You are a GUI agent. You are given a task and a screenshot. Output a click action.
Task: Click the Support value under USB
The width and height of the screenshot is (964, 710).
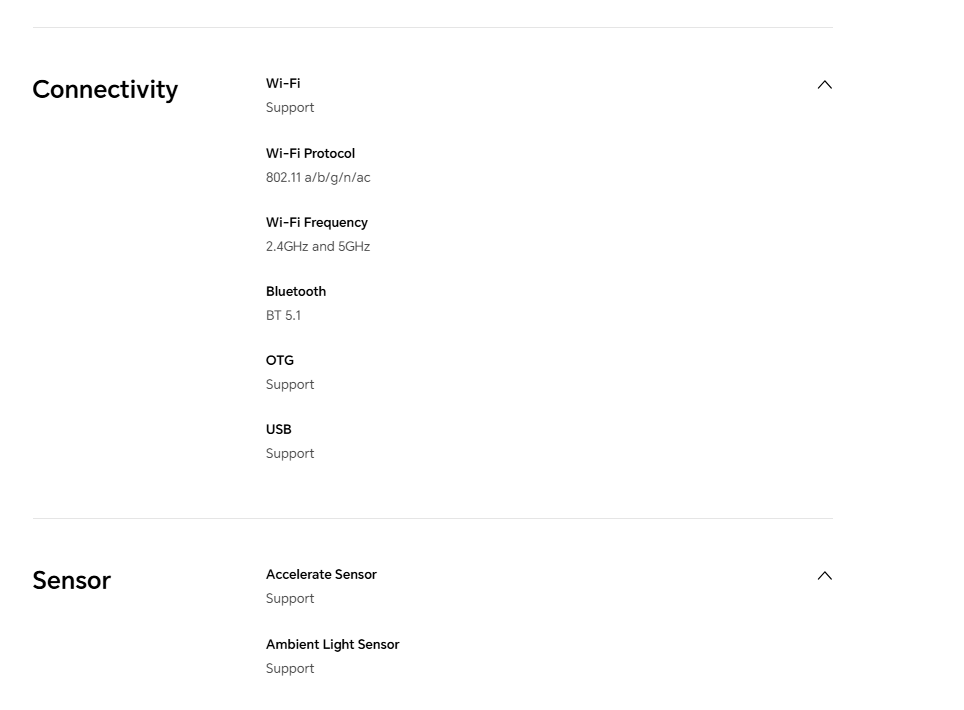pyautogui.click(x=290, y=454)
